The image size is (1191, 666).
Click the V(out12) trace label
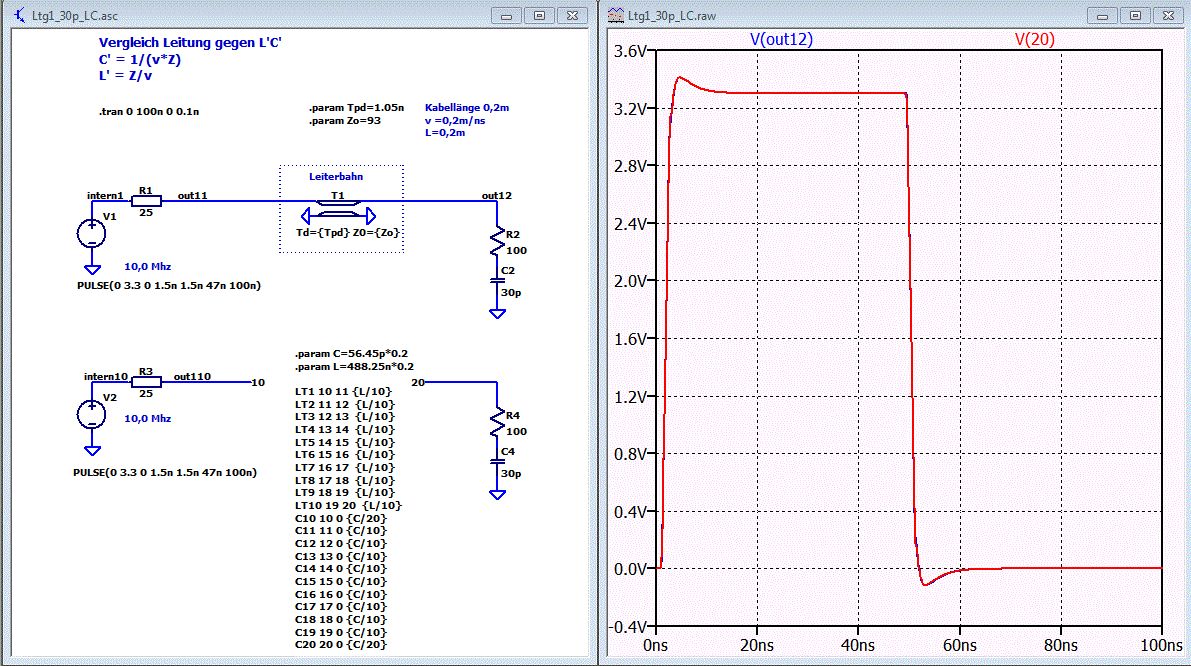781,39
